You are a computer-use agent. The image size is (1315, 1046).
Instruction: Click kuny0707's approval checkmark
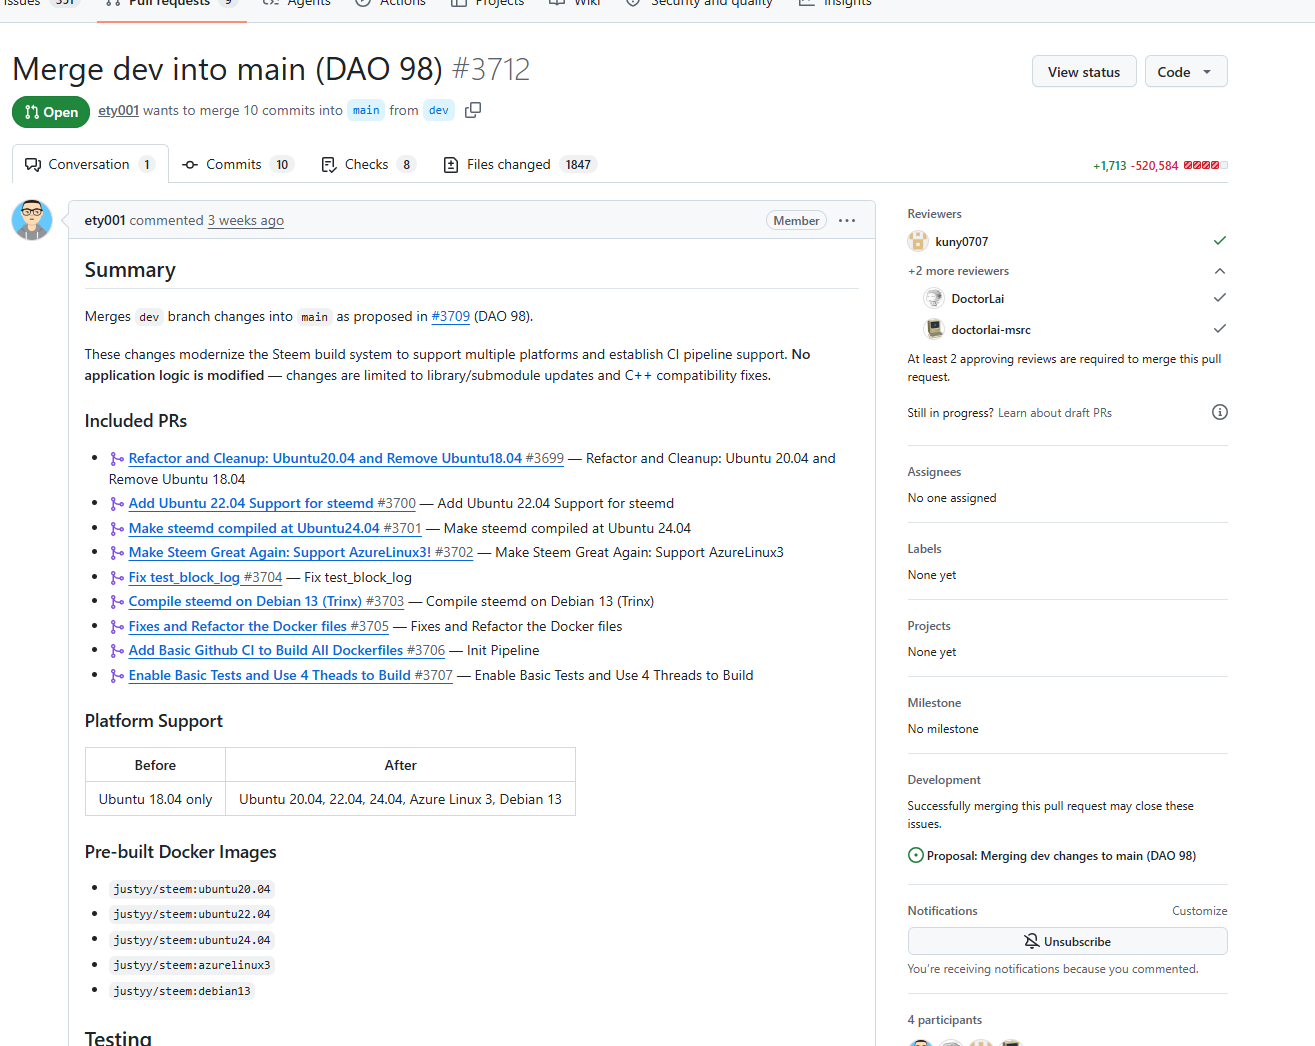coord(1220,241)
